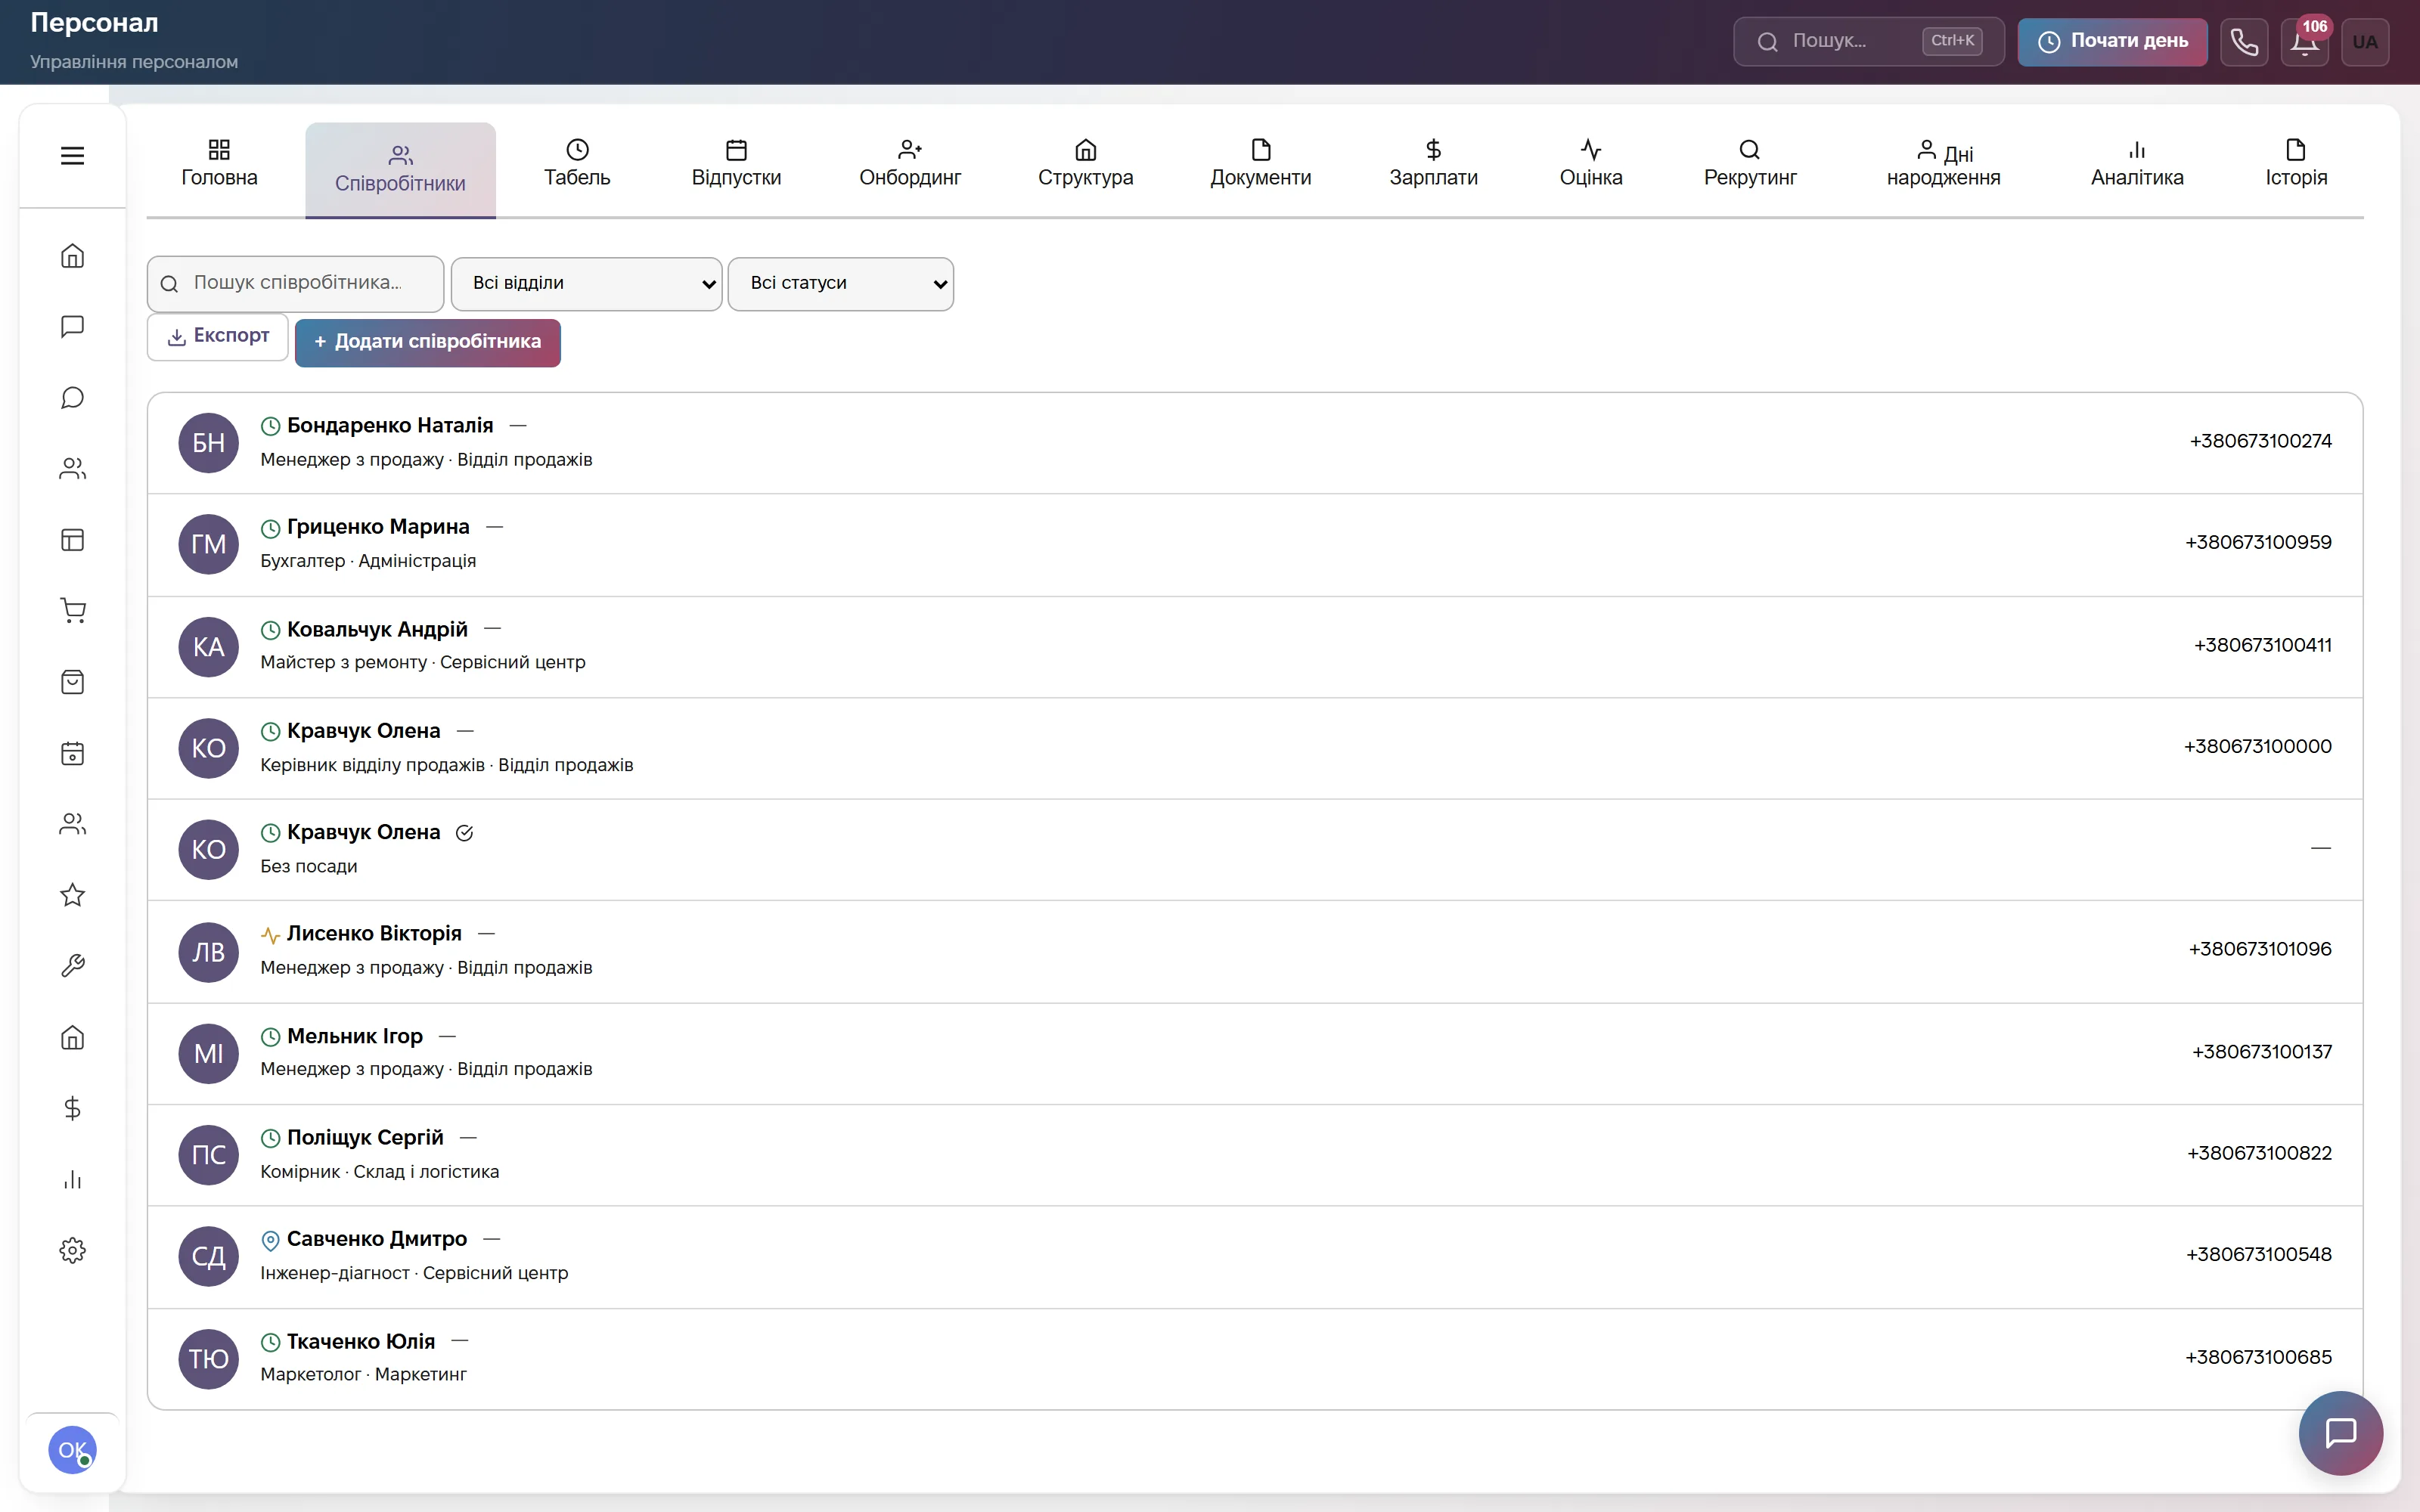Open the Рекрутинг tab
Image resolution: width=2420 pixels, height=1512 pixels.
[1750, 164]
